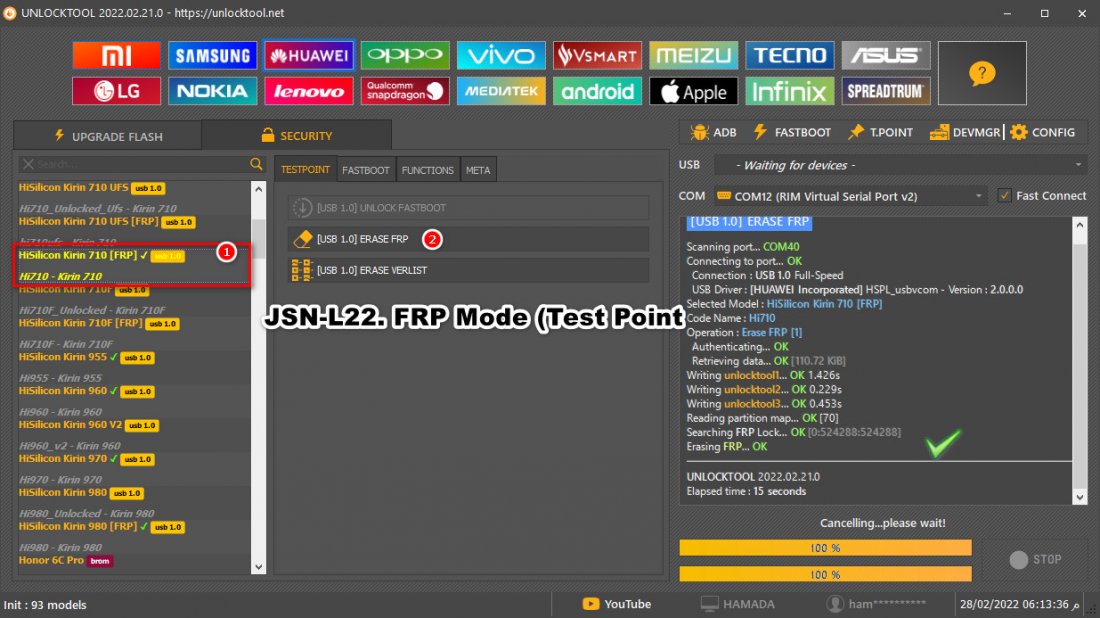Viewport: 1100px width, 618px height.
Task: Click the lower 100 % progress bar
Action: (825, 575)
